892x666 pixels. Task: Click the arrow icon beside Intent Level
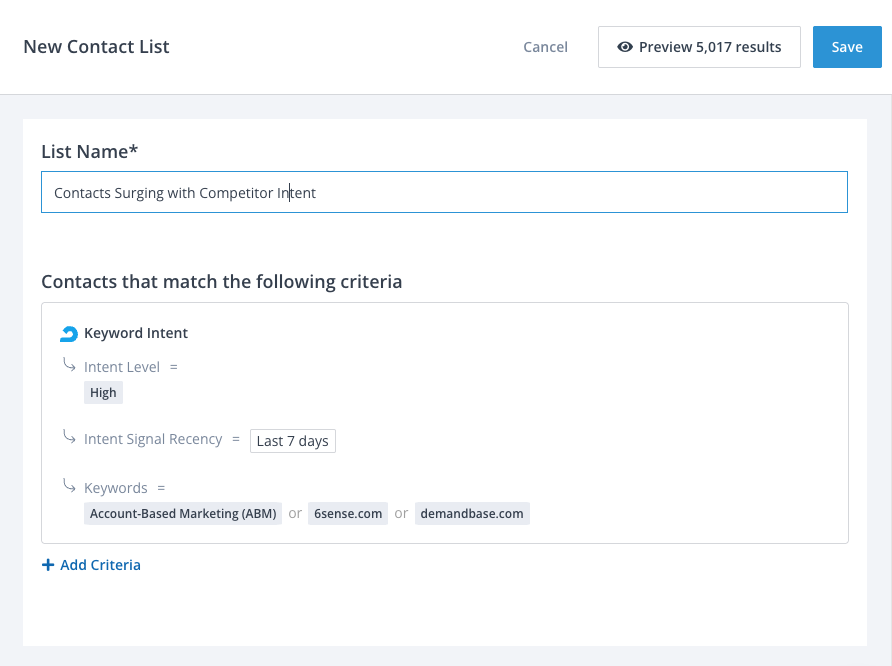click(69, 366)
